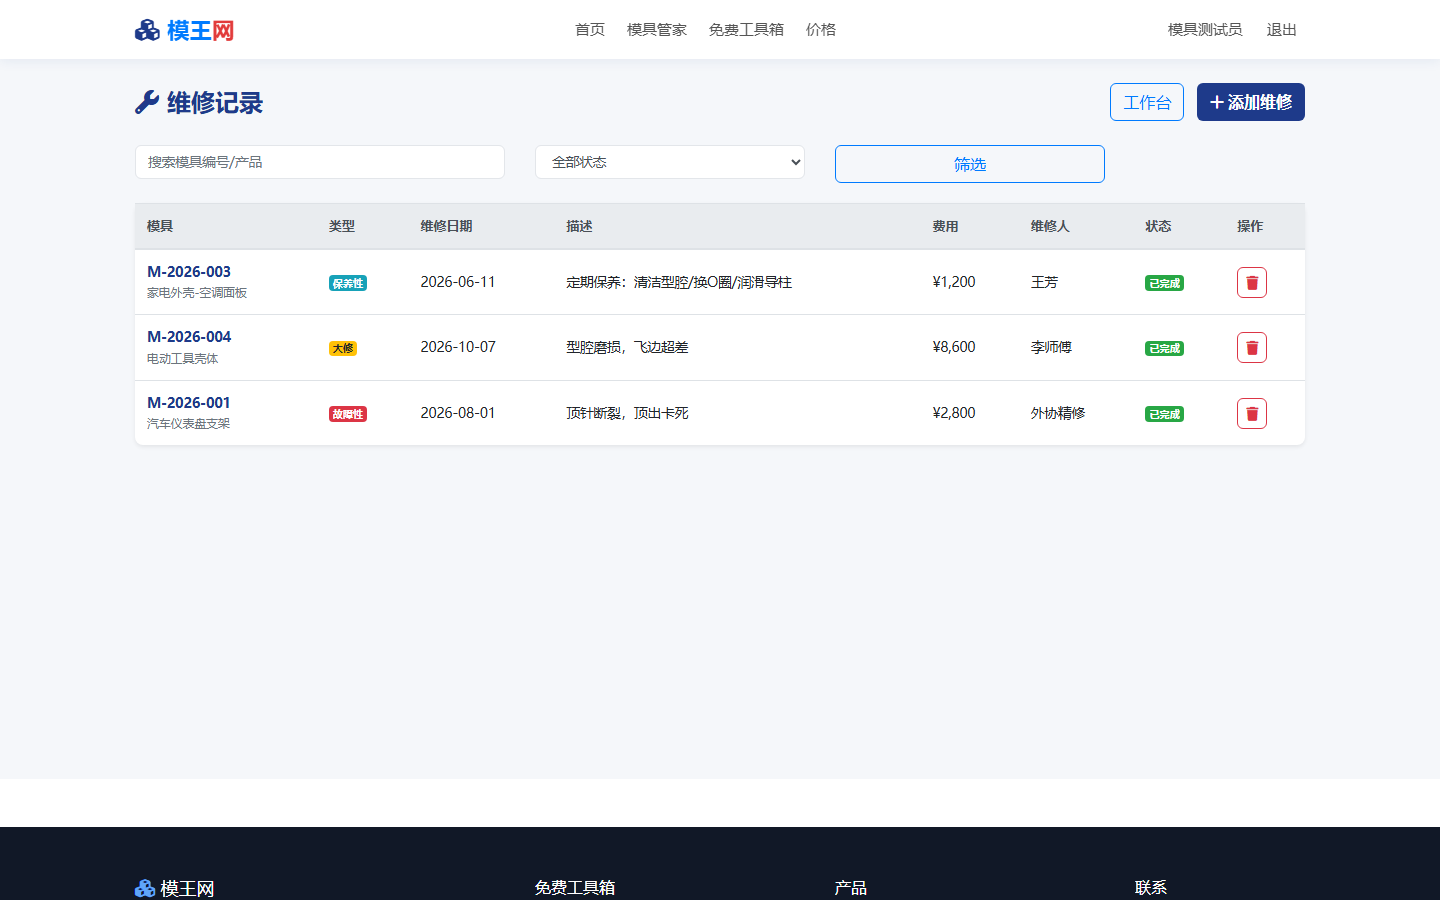Viewport: 1440px width, 900px height.
Task: Click cost ¥8,600
Action: pyautogui.click(x=954, y=347)
